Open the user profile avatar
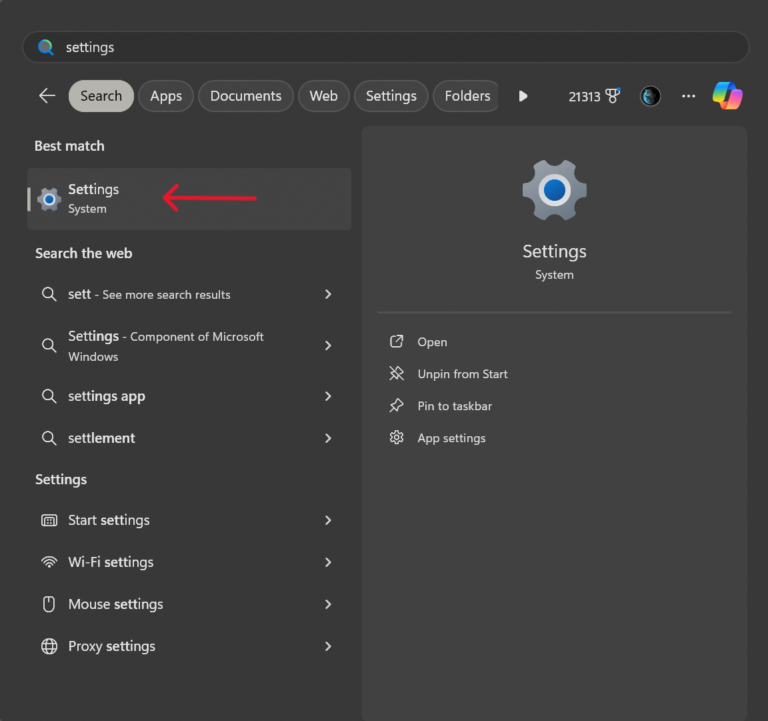This screenshot has width=768, height=721. pyautogui.click(x=650, y=96)
